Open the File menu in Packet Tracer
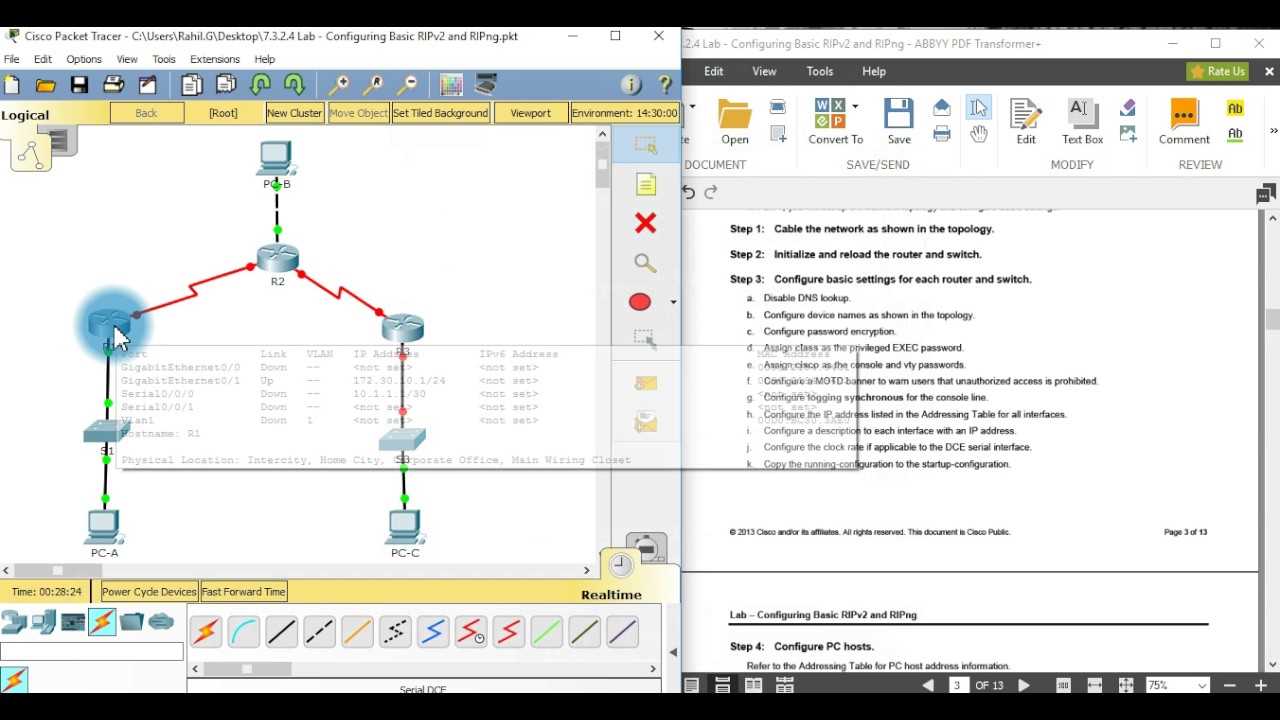This screenshot has width=1280, height=720. point(12,59)
